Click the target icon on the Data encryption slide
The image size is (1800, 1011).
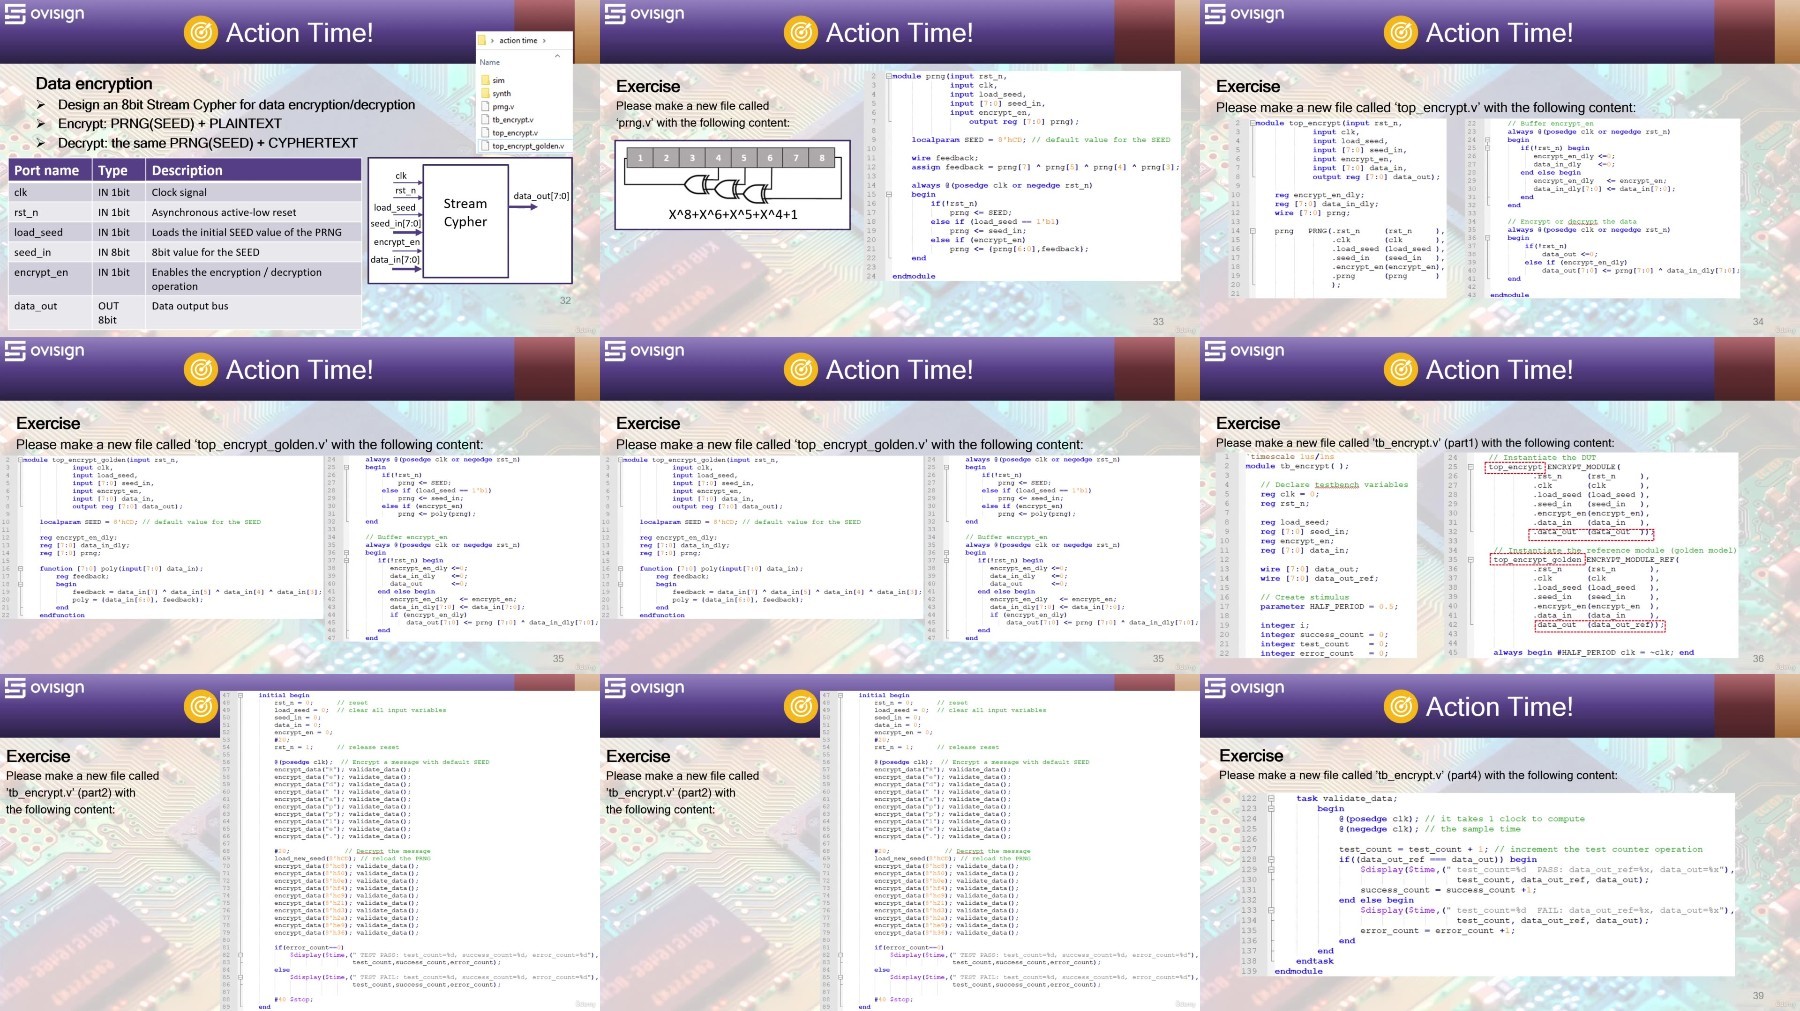pyautogui.click(x=201, y=33)
